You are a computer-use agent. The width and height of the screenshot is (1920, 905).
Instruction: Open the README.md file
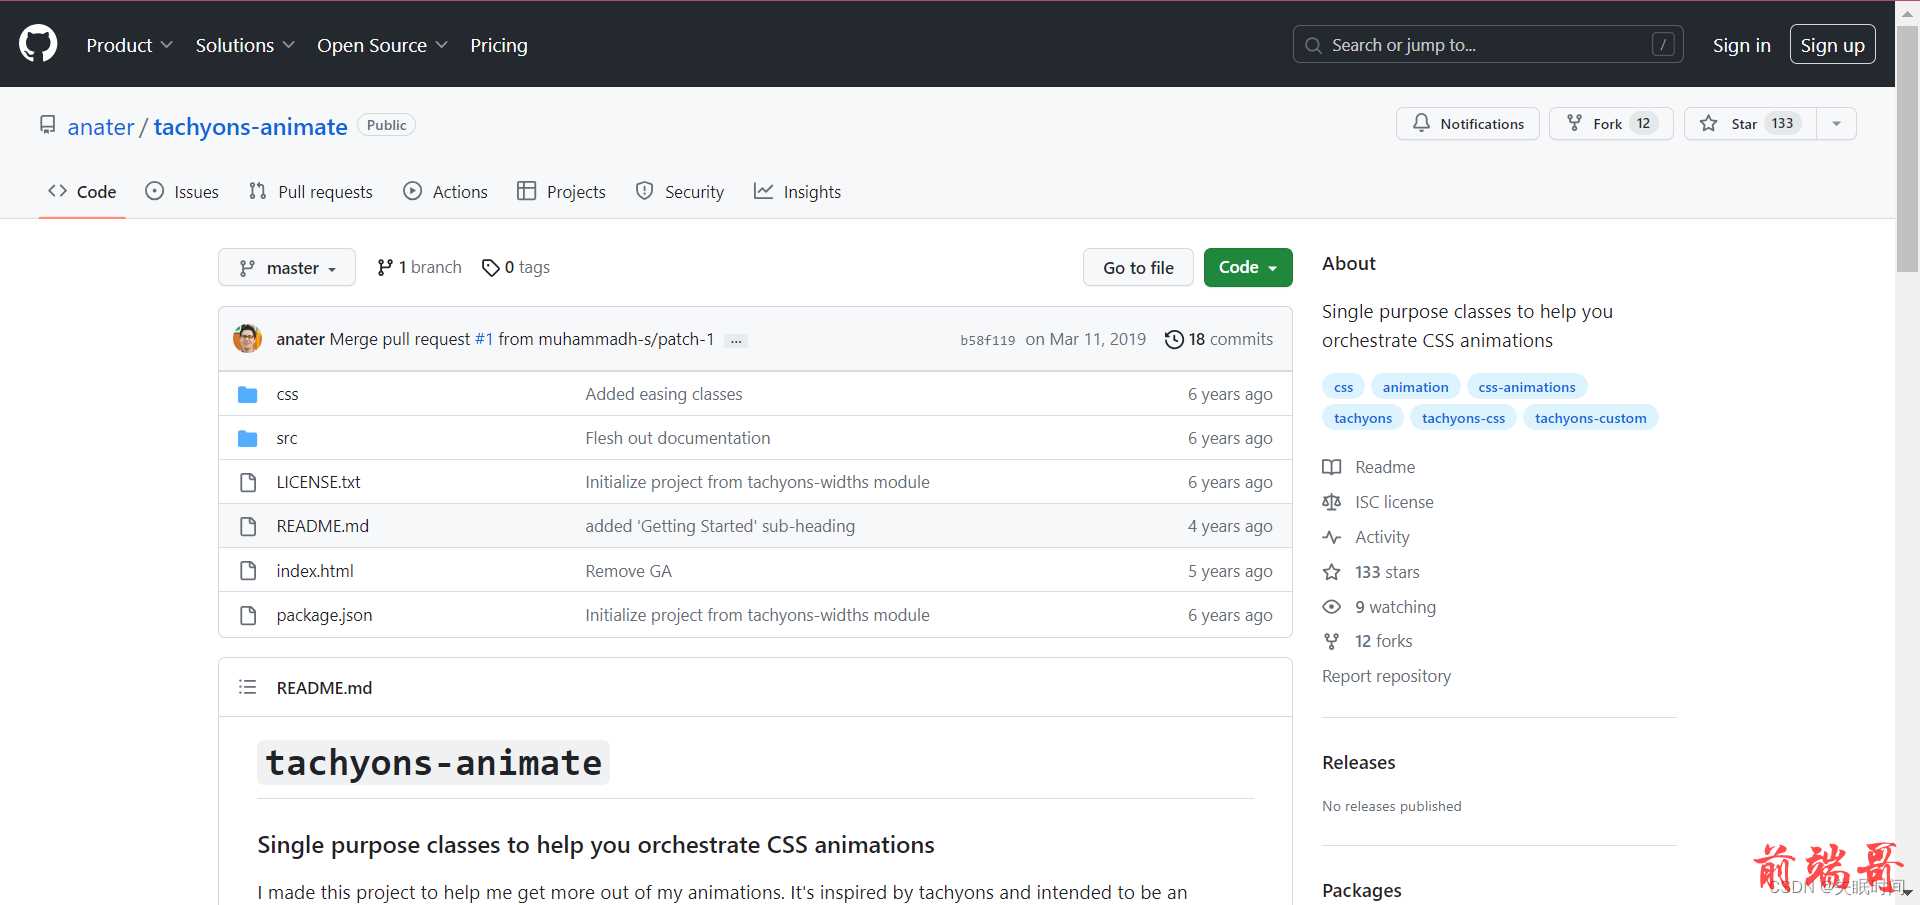(323, 526)
